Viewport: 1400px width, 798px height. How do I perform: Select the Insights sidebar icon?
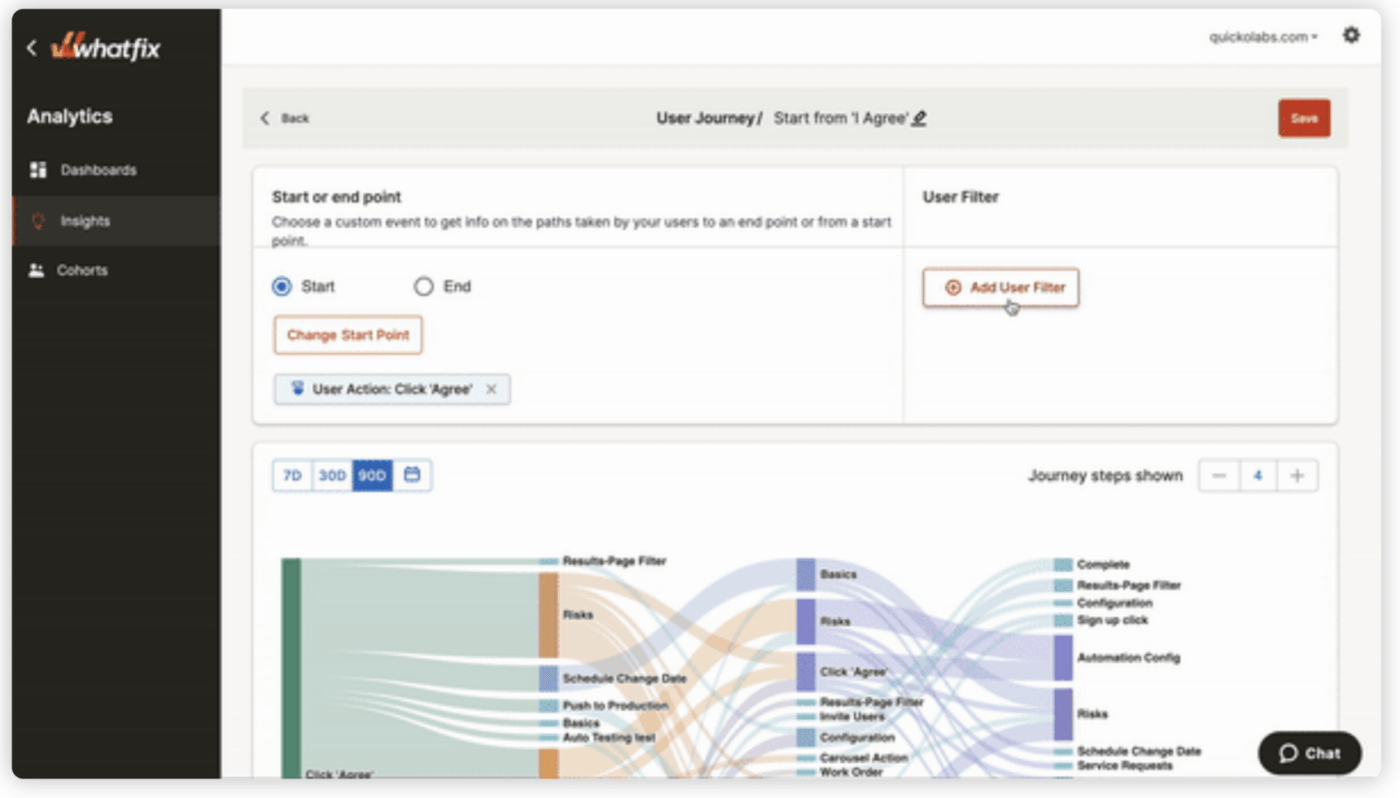[37, 221]
